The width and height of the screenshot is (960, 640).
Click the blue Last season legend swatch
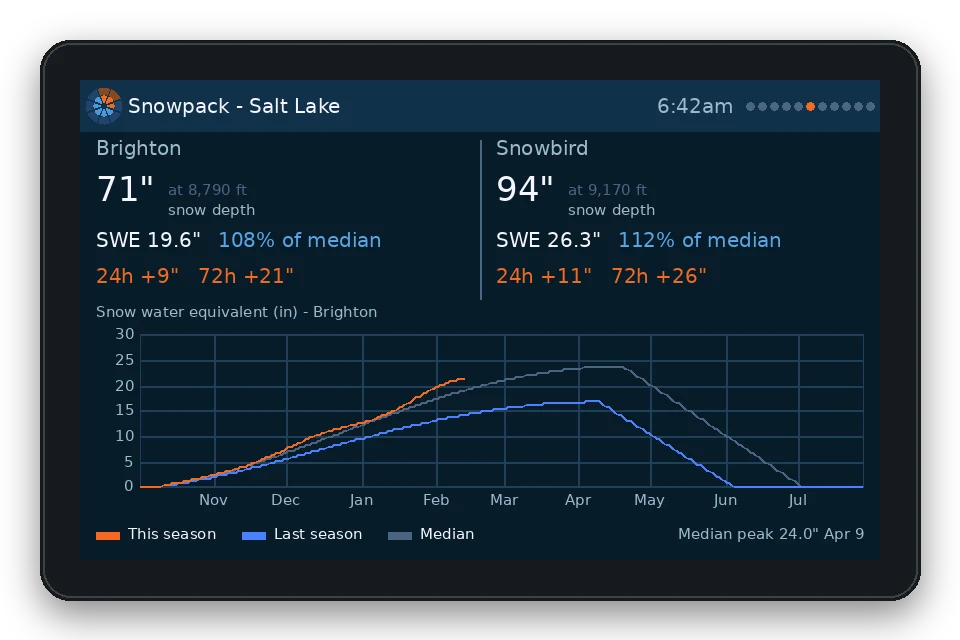[x=254, y=535]
